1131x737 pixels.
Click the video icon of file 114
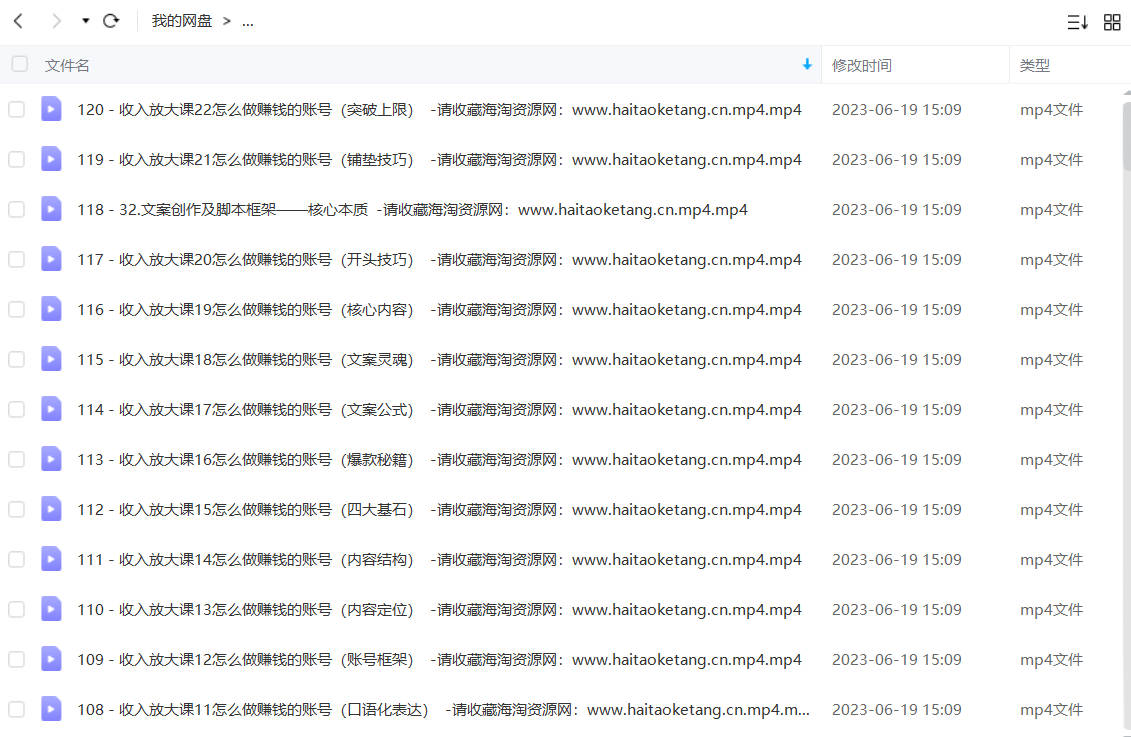tap(51, 409)
